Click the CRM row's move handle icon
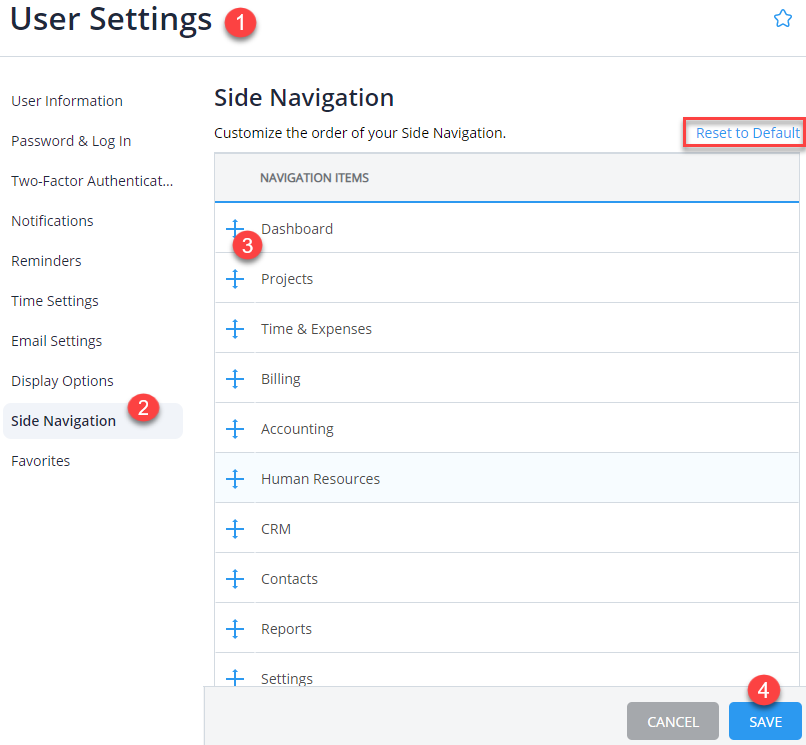 (235, 529)
